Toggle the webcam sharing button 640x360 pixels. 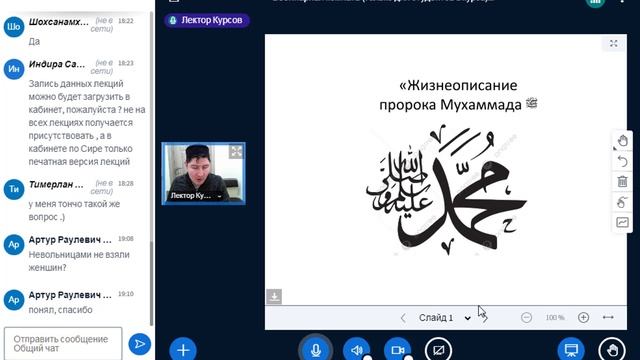[397, 350]
